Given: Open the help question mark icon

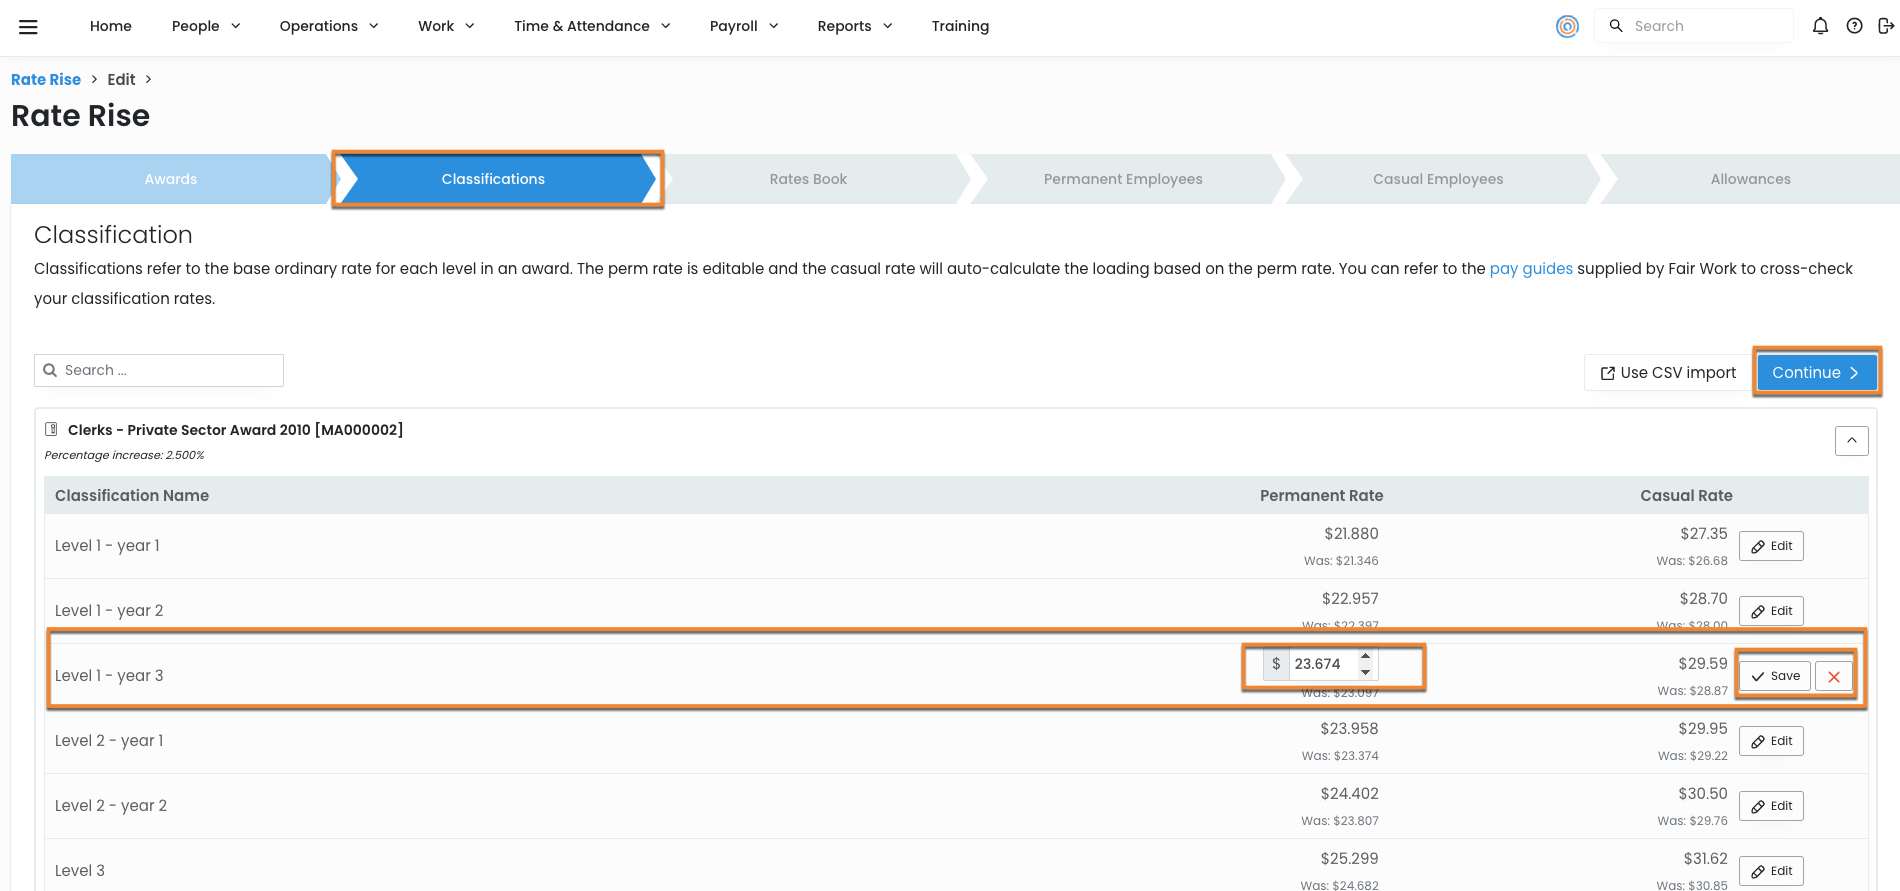Looking at the screenshot, I should coord(1854,26).
